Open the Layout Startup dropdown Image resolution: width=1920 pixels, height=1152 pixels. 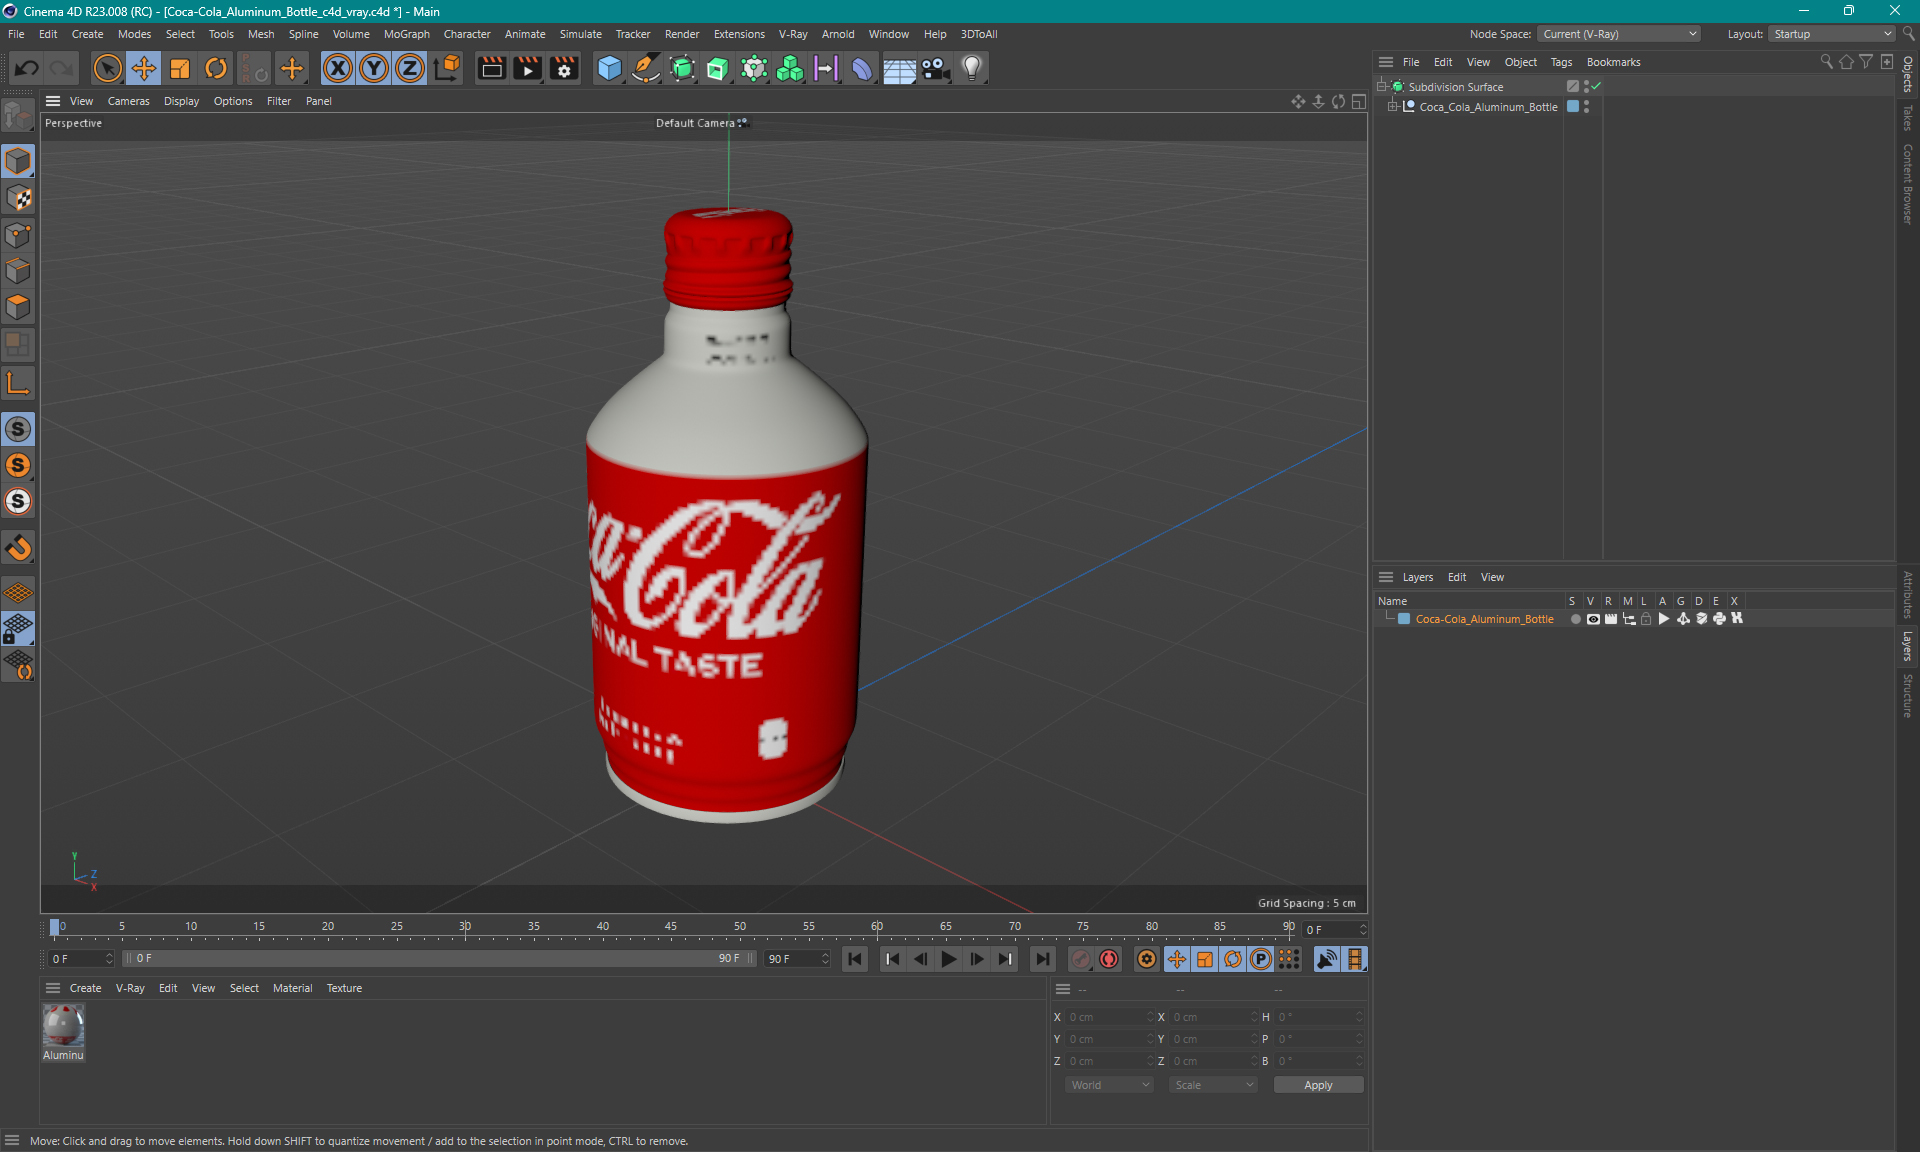[1832, 34]
